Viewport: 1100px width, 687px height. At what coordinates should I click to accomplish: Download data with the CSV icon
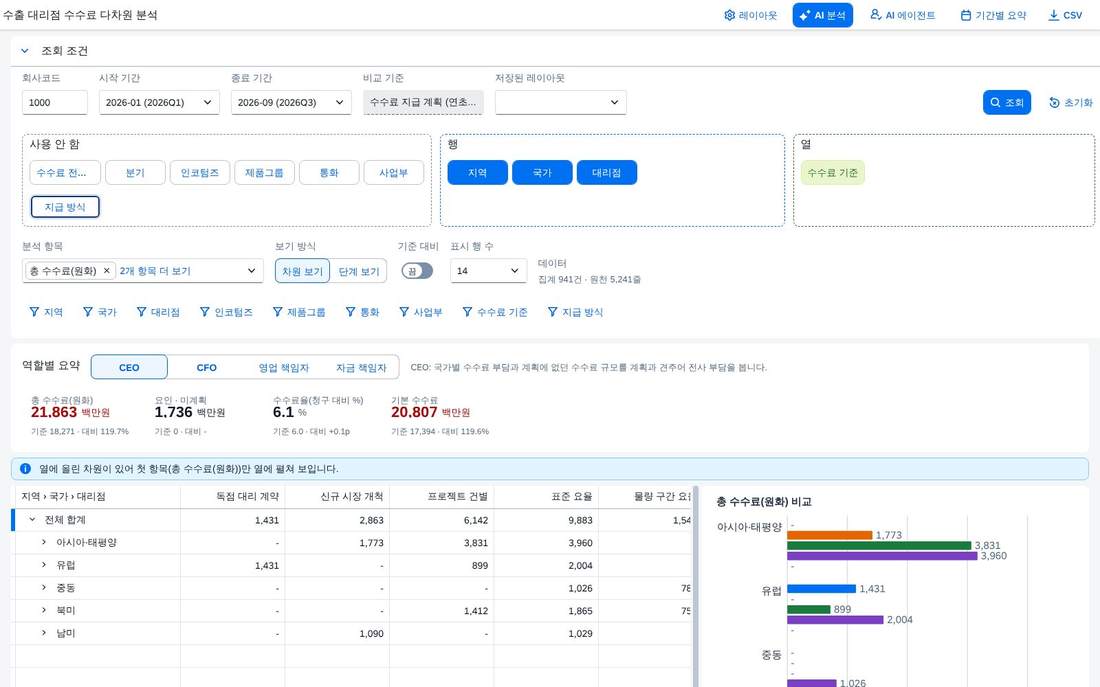[1065, 15]
